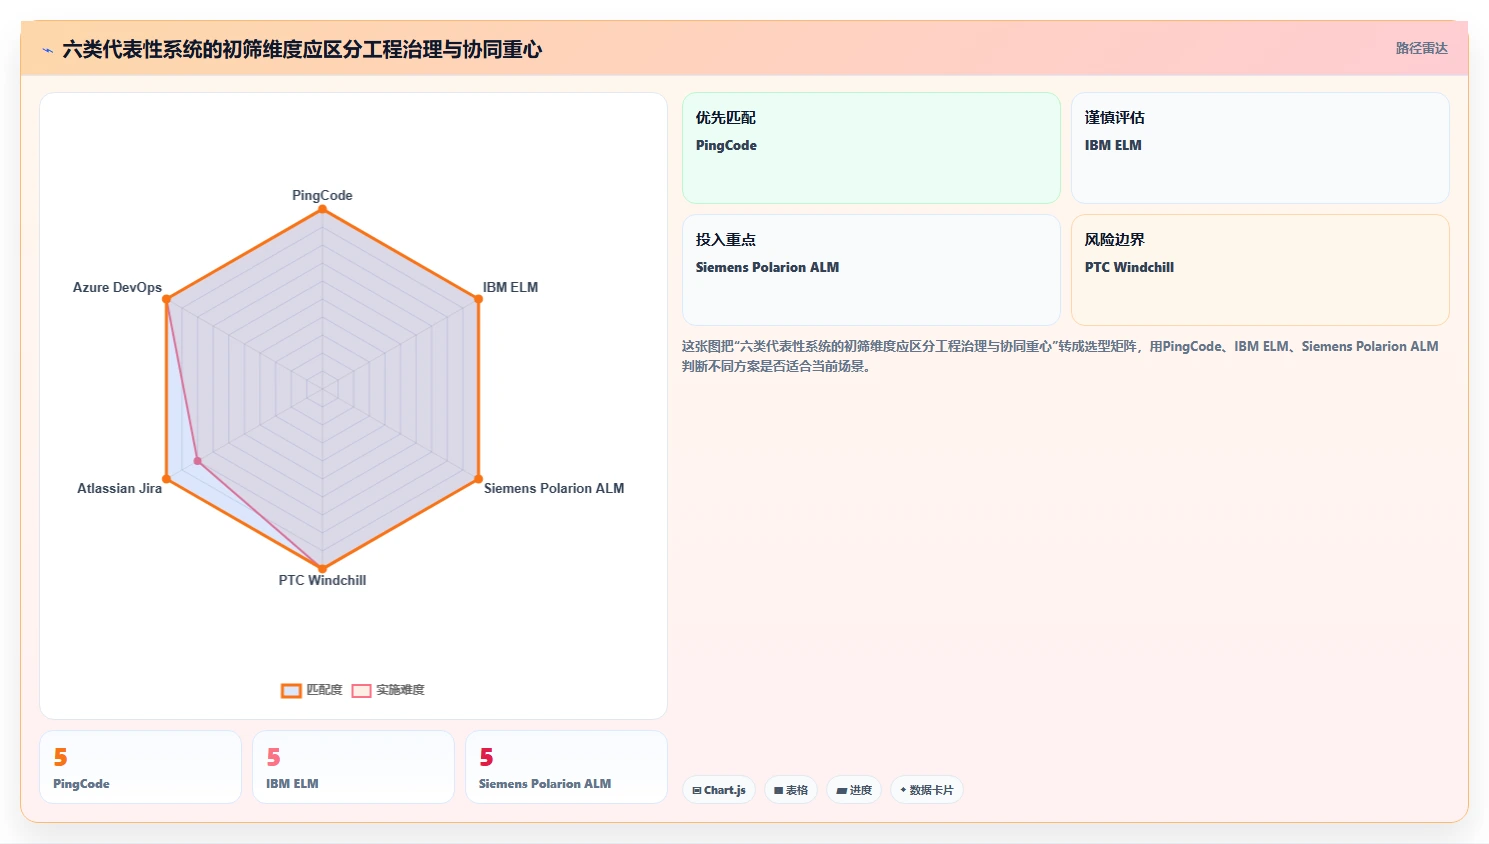Select the Azure DevOps axis label
The width and height of the screenshot is (1489, 844).
pos(117,287)
